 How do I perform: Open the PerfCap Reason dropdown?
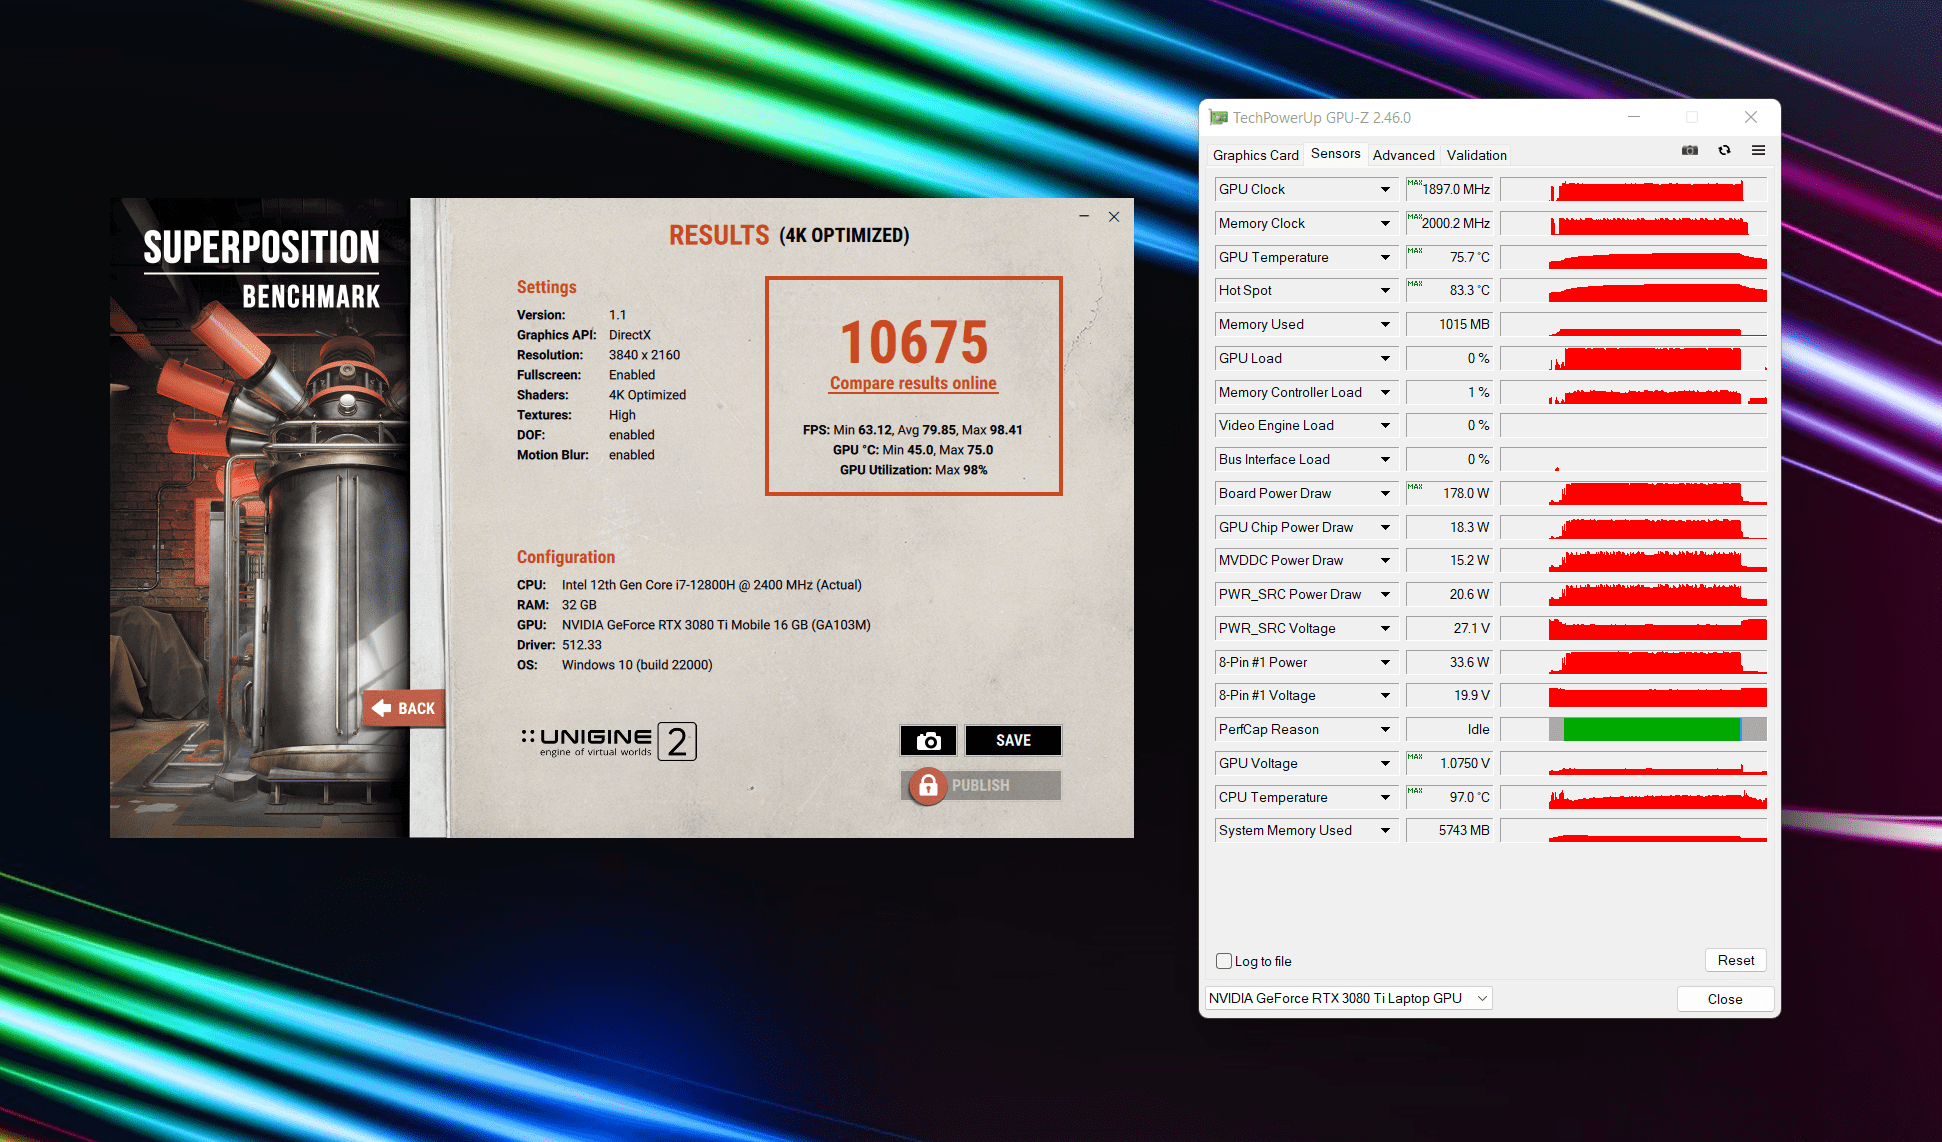(1385, 729)
